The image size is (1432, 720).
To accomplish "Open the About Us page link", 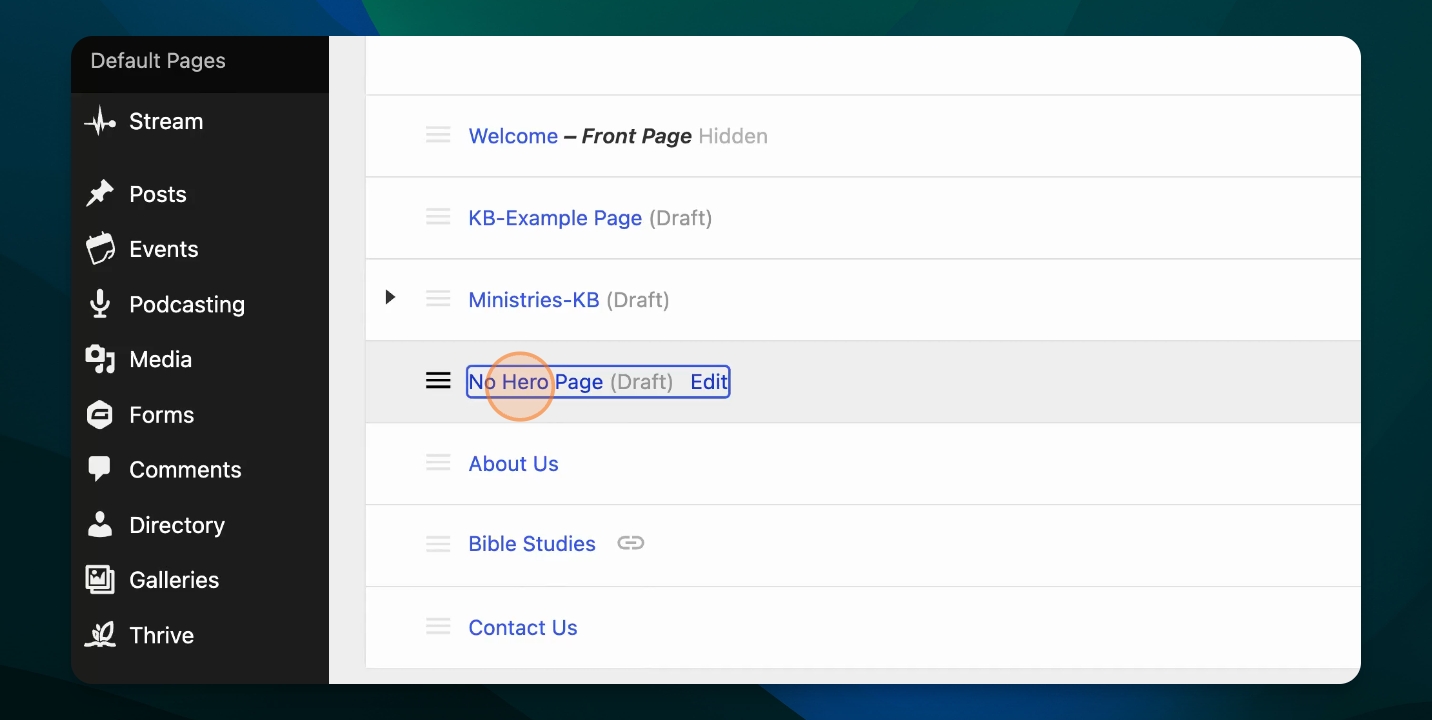I will [514, 464].
